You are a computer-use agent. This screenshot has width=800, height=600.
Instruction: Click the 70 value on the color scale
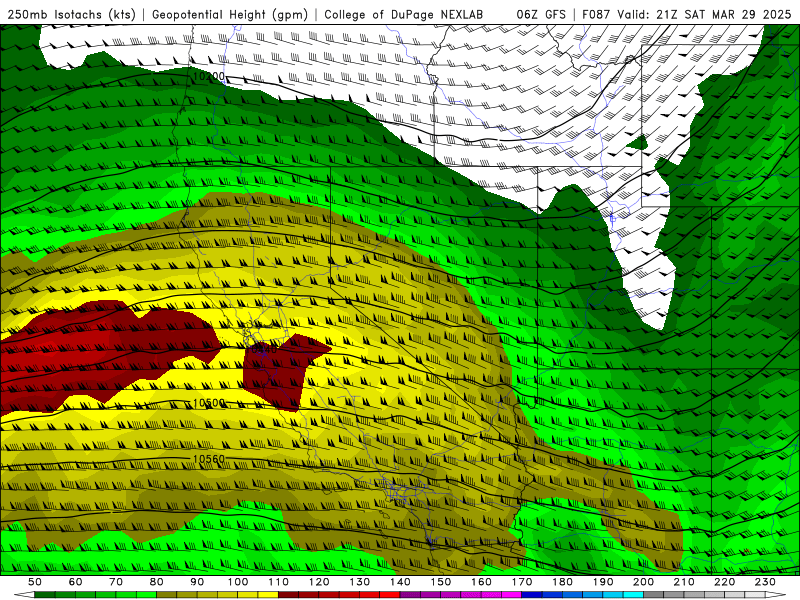click(x=116, y=582)
